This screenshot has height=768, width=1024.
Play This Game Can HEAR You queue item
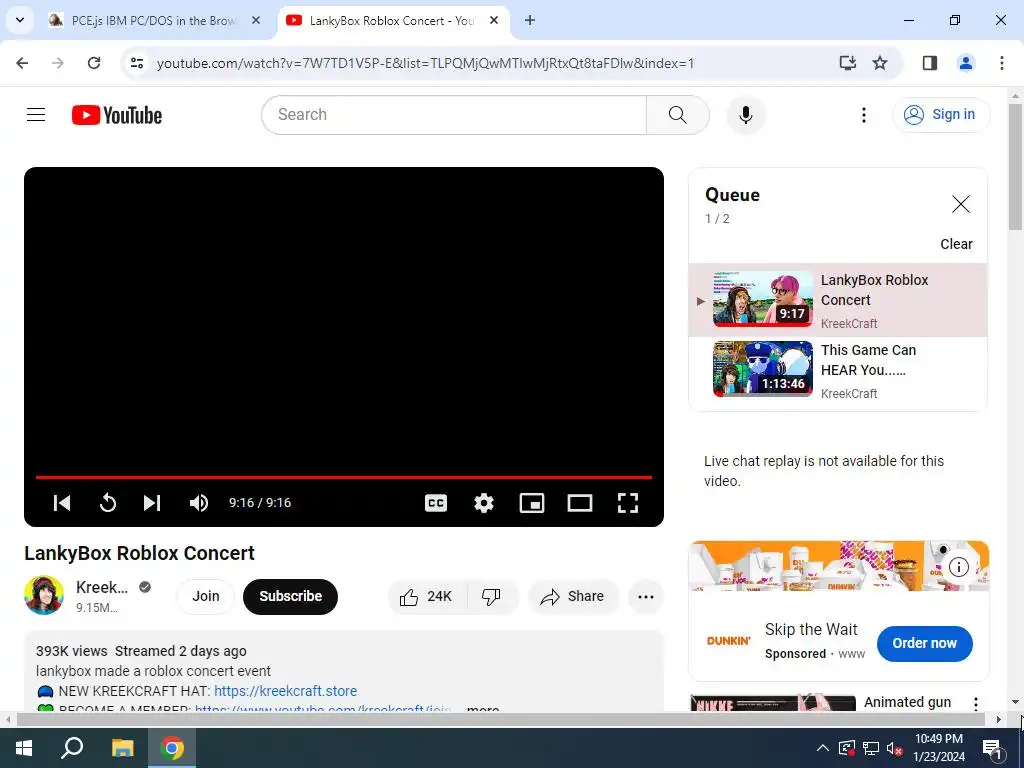pyautogui.click(x=838, y=370)
